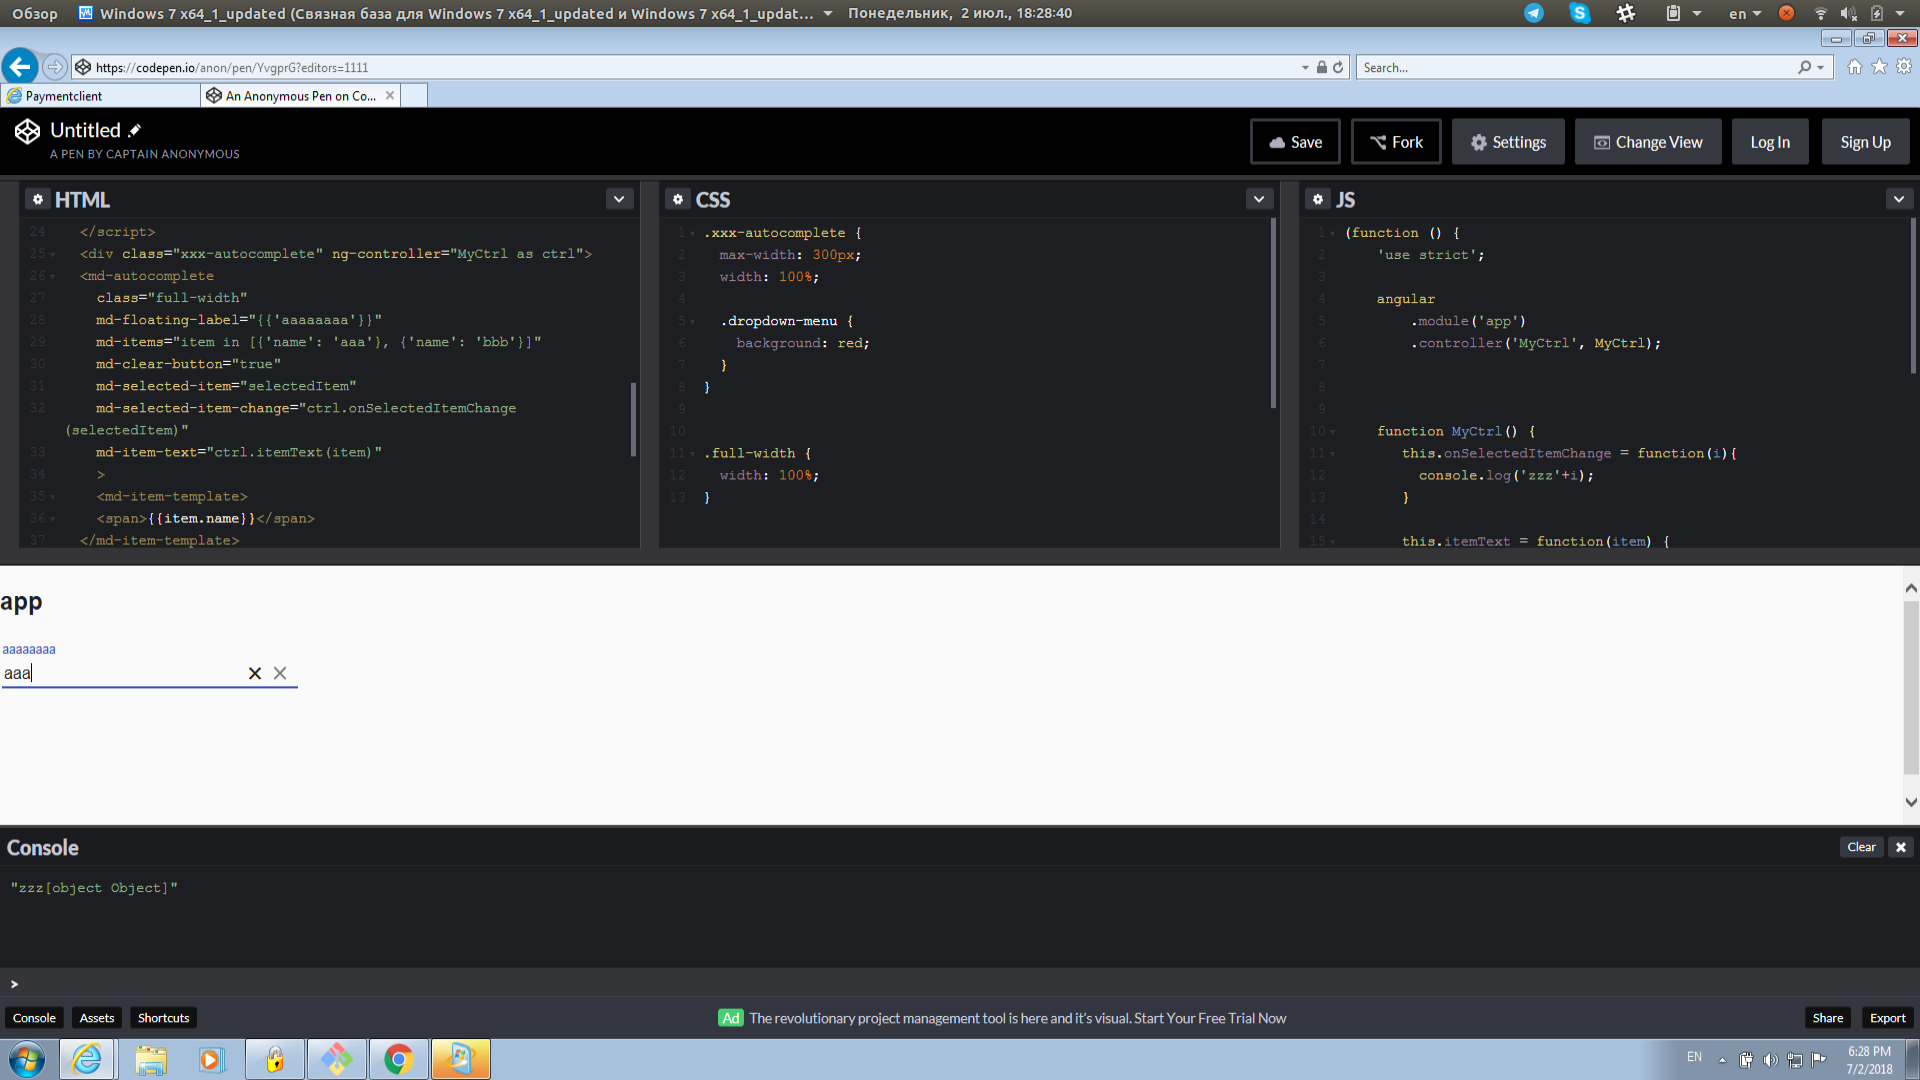Clear autocomplete input with first X
This screenshot has width=1920, height=1080.
[255, 673]
